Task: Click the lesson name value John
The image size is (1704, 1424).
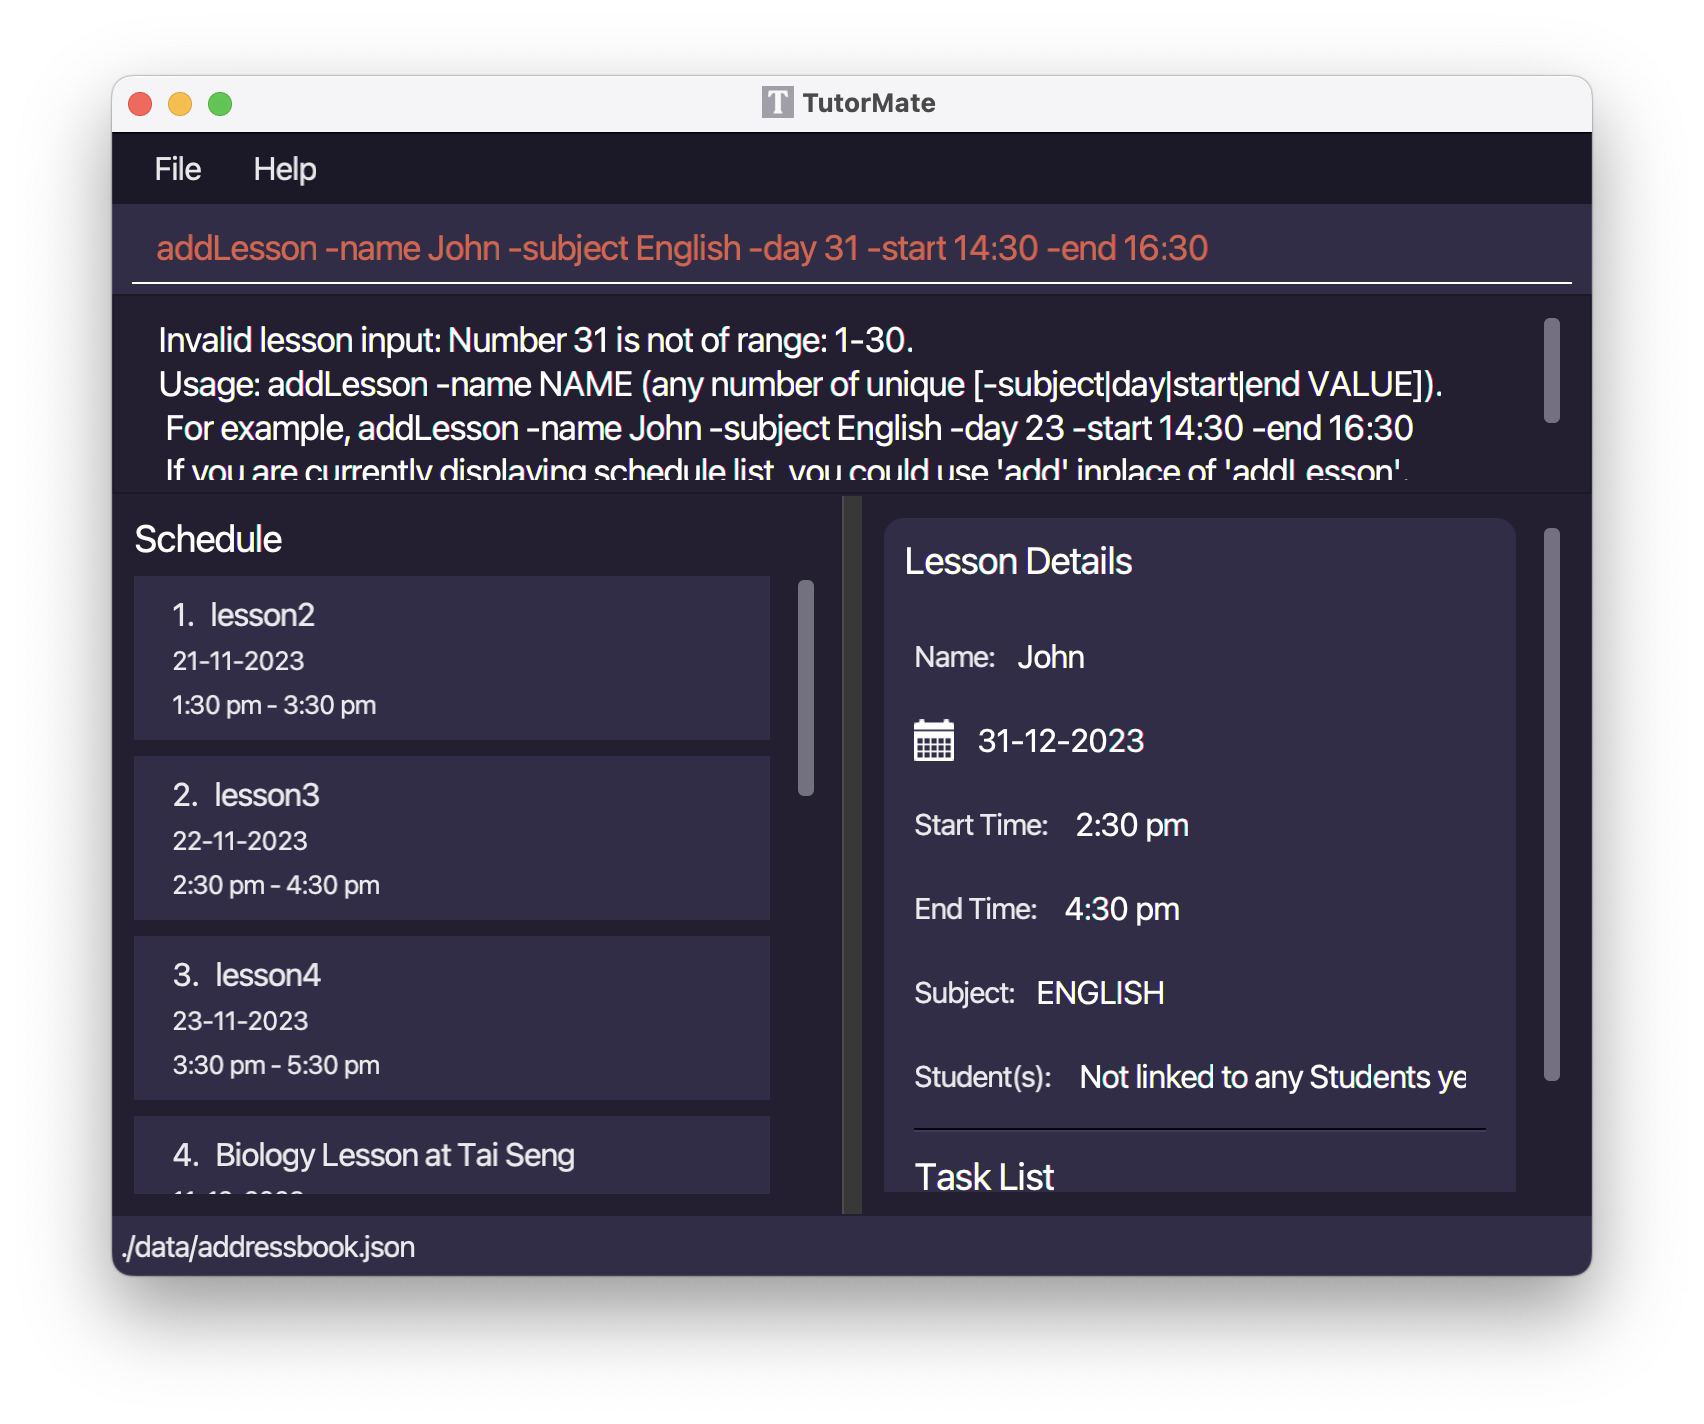Action: pyautogui.click(x=1051, y=657)
